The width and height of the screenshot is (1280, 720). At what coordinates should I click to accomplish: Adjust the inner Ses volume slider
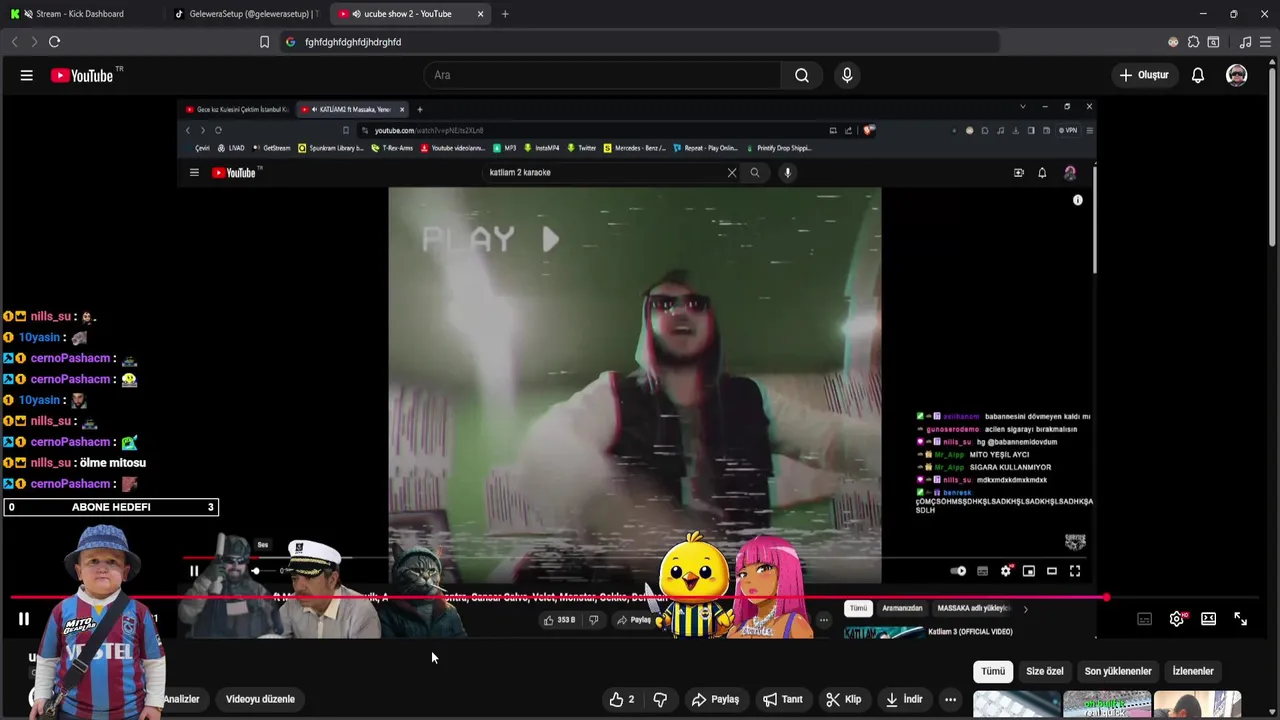pyautogui.click(x=262, y=571)
